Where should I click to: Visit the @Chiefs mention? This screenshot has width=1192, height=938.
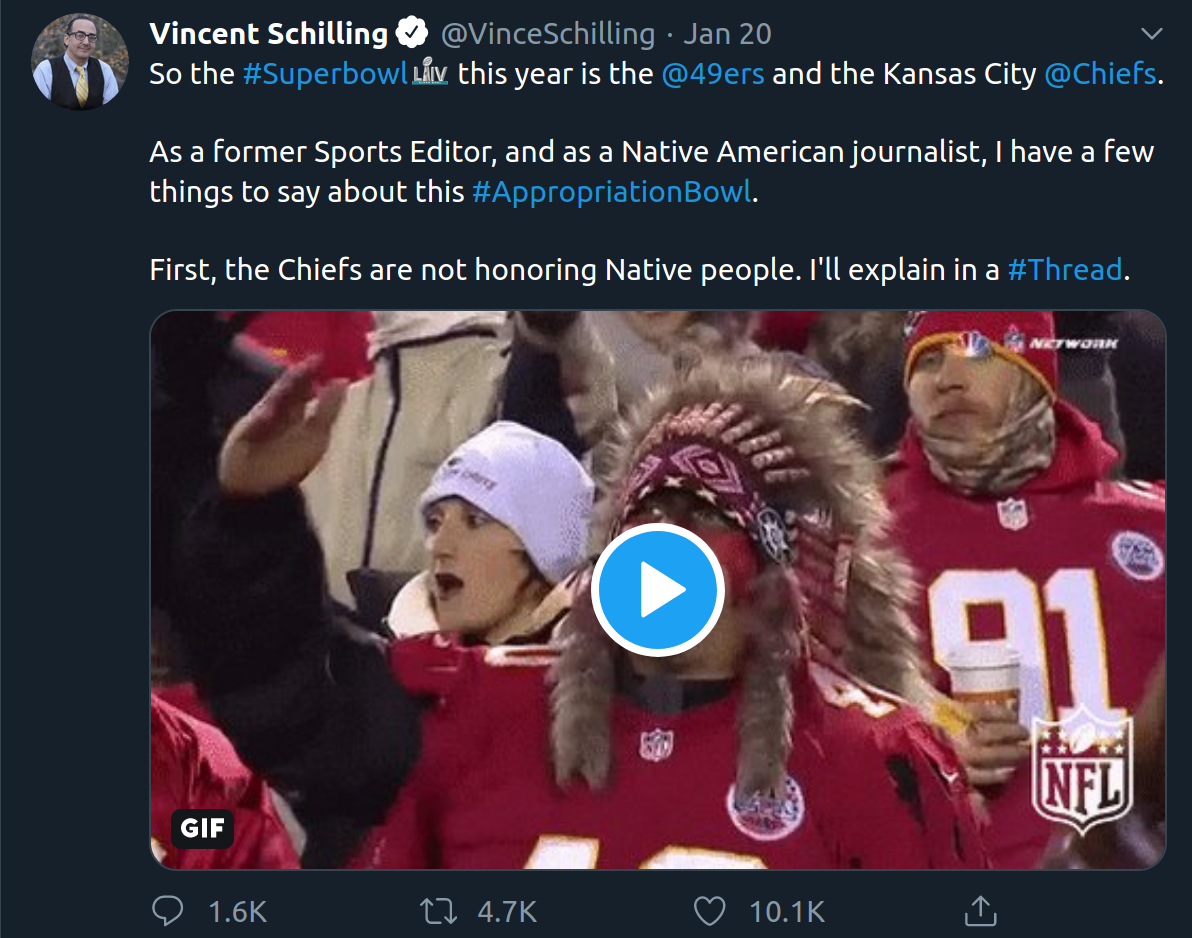click(1100, 74)
